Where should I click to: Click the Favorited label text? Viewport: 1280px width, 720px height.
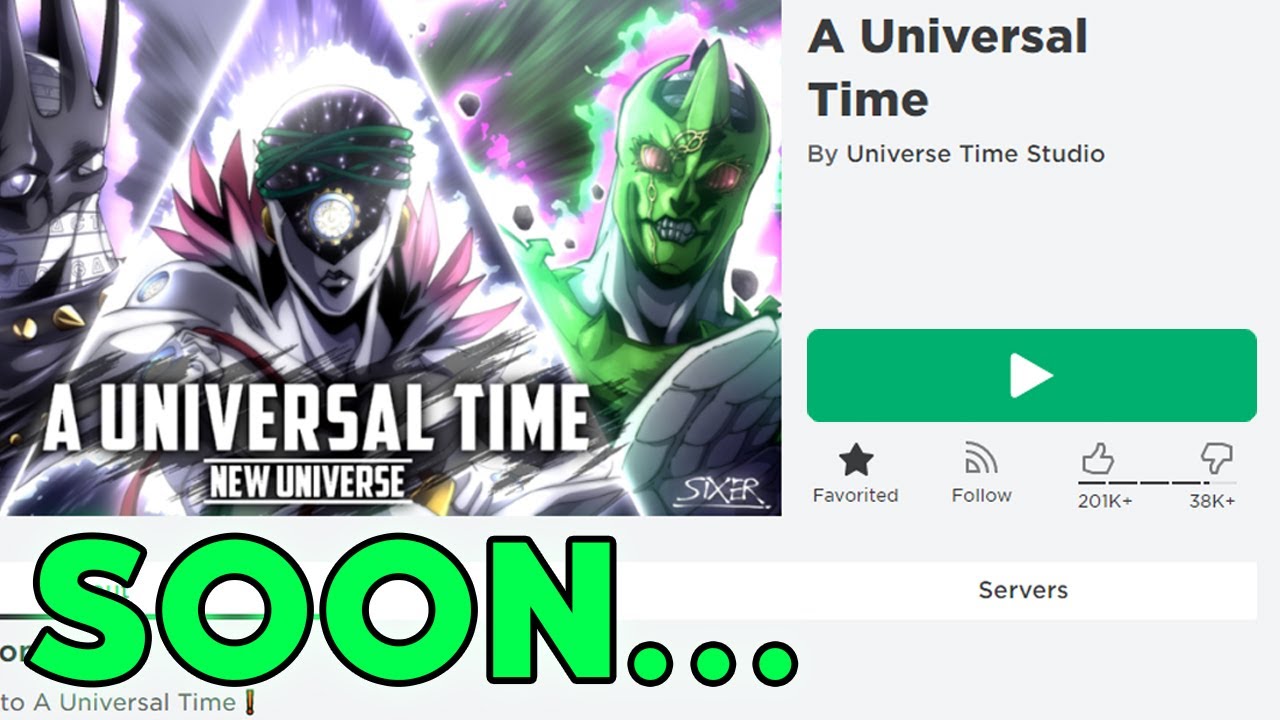(855, 495)
